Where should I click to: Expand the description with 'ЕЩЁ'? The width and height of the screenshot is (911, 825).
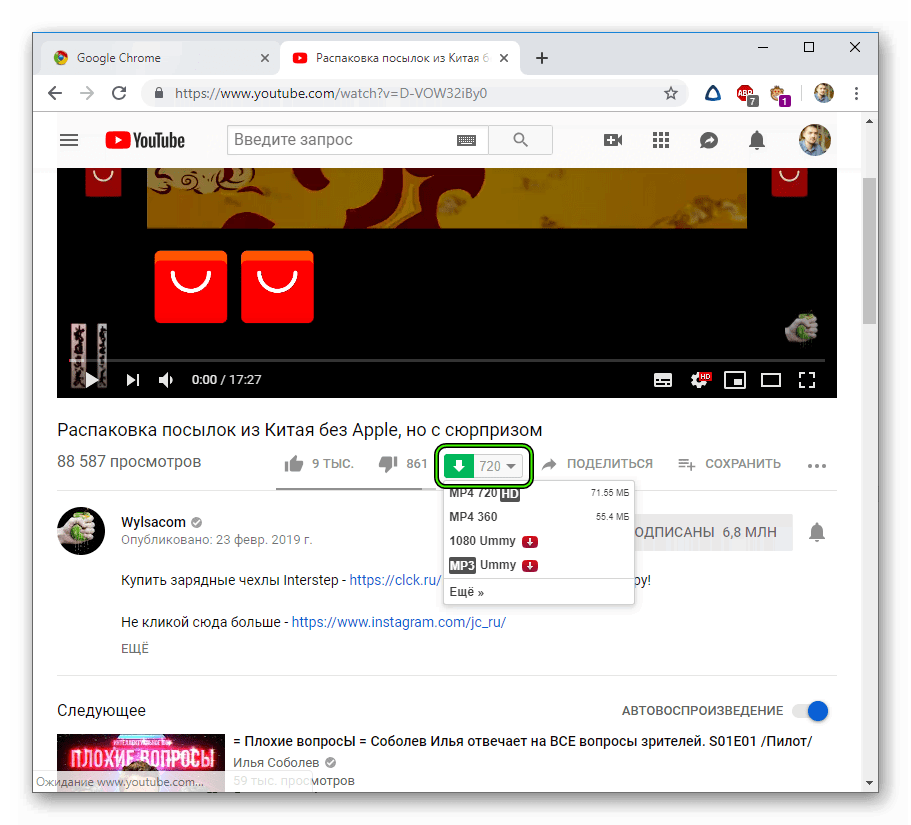(x=135, y=649)
